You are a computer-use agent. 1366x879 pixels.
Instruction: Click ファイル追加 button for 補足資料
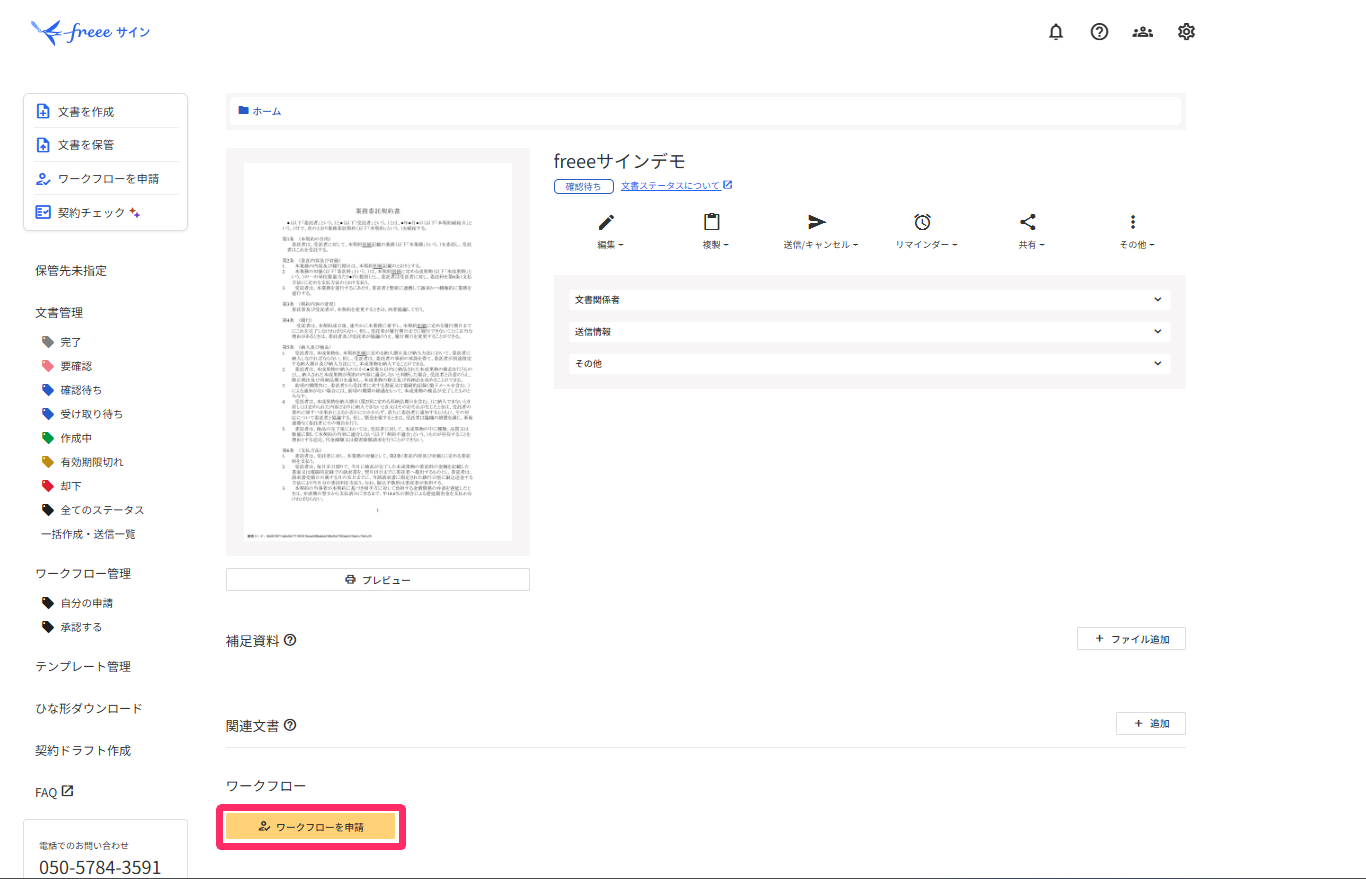[1131, 639]
